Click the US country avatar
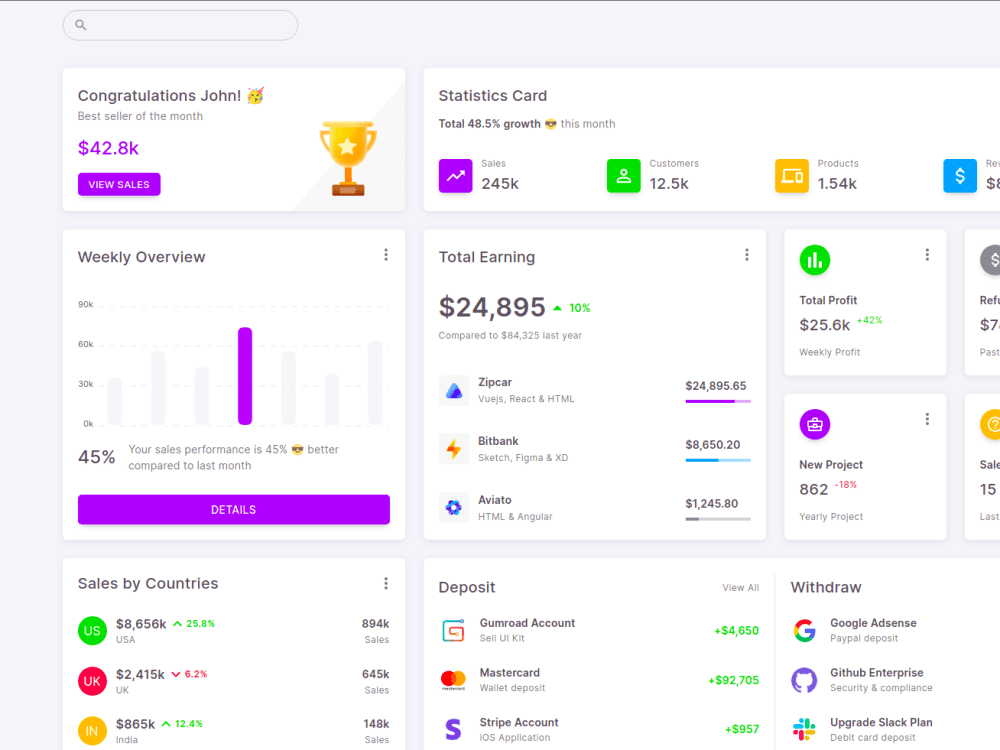The image size is (1000, 750). click(x=92, y=631)
